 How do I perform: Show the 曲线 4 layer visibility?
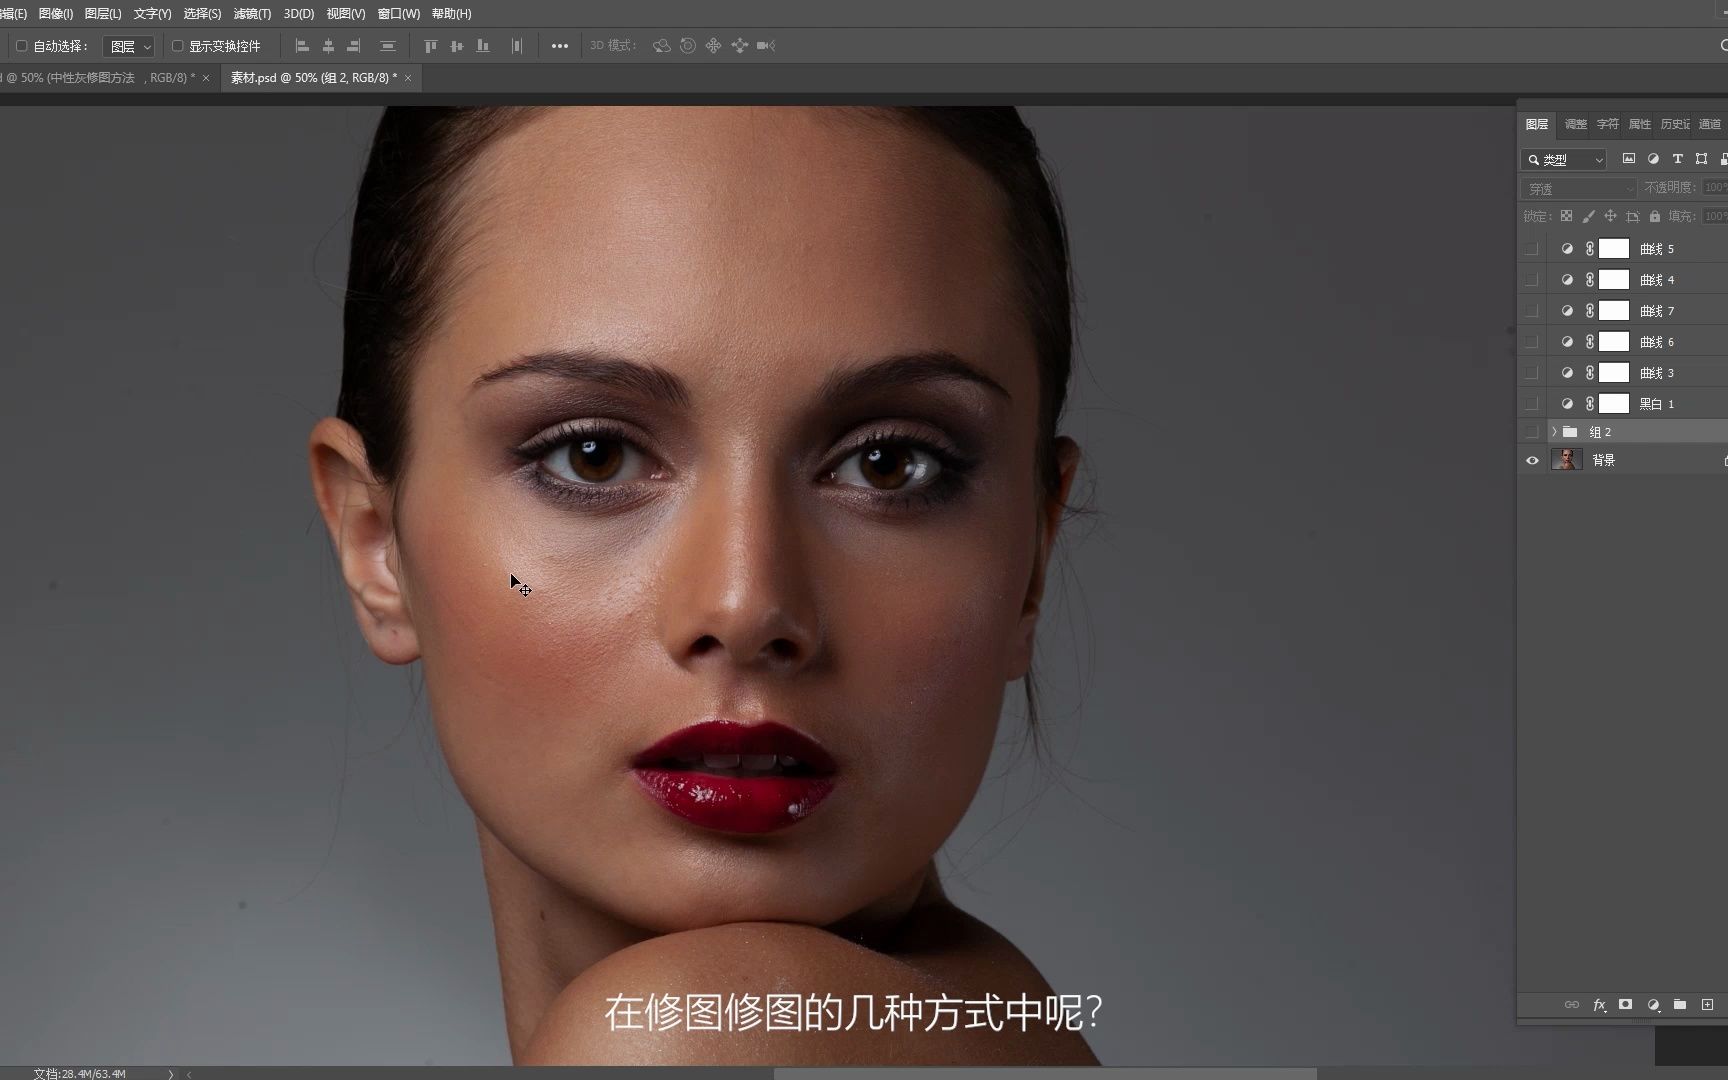tap(1532, 280)
